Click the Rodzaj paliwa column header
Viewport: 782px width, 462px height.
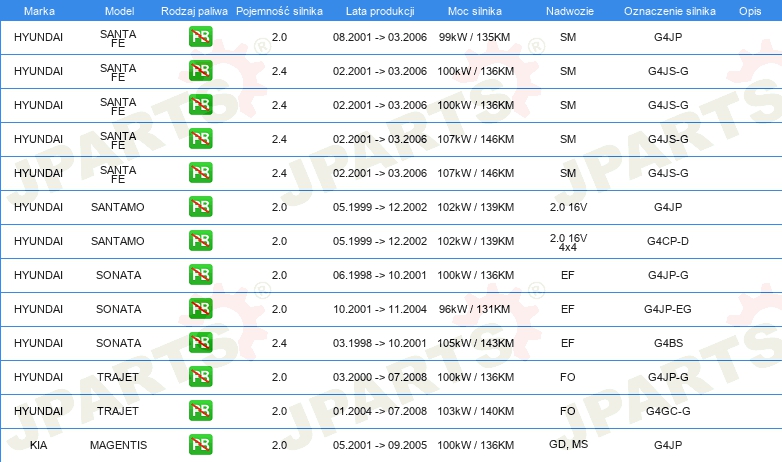(194, 11)
